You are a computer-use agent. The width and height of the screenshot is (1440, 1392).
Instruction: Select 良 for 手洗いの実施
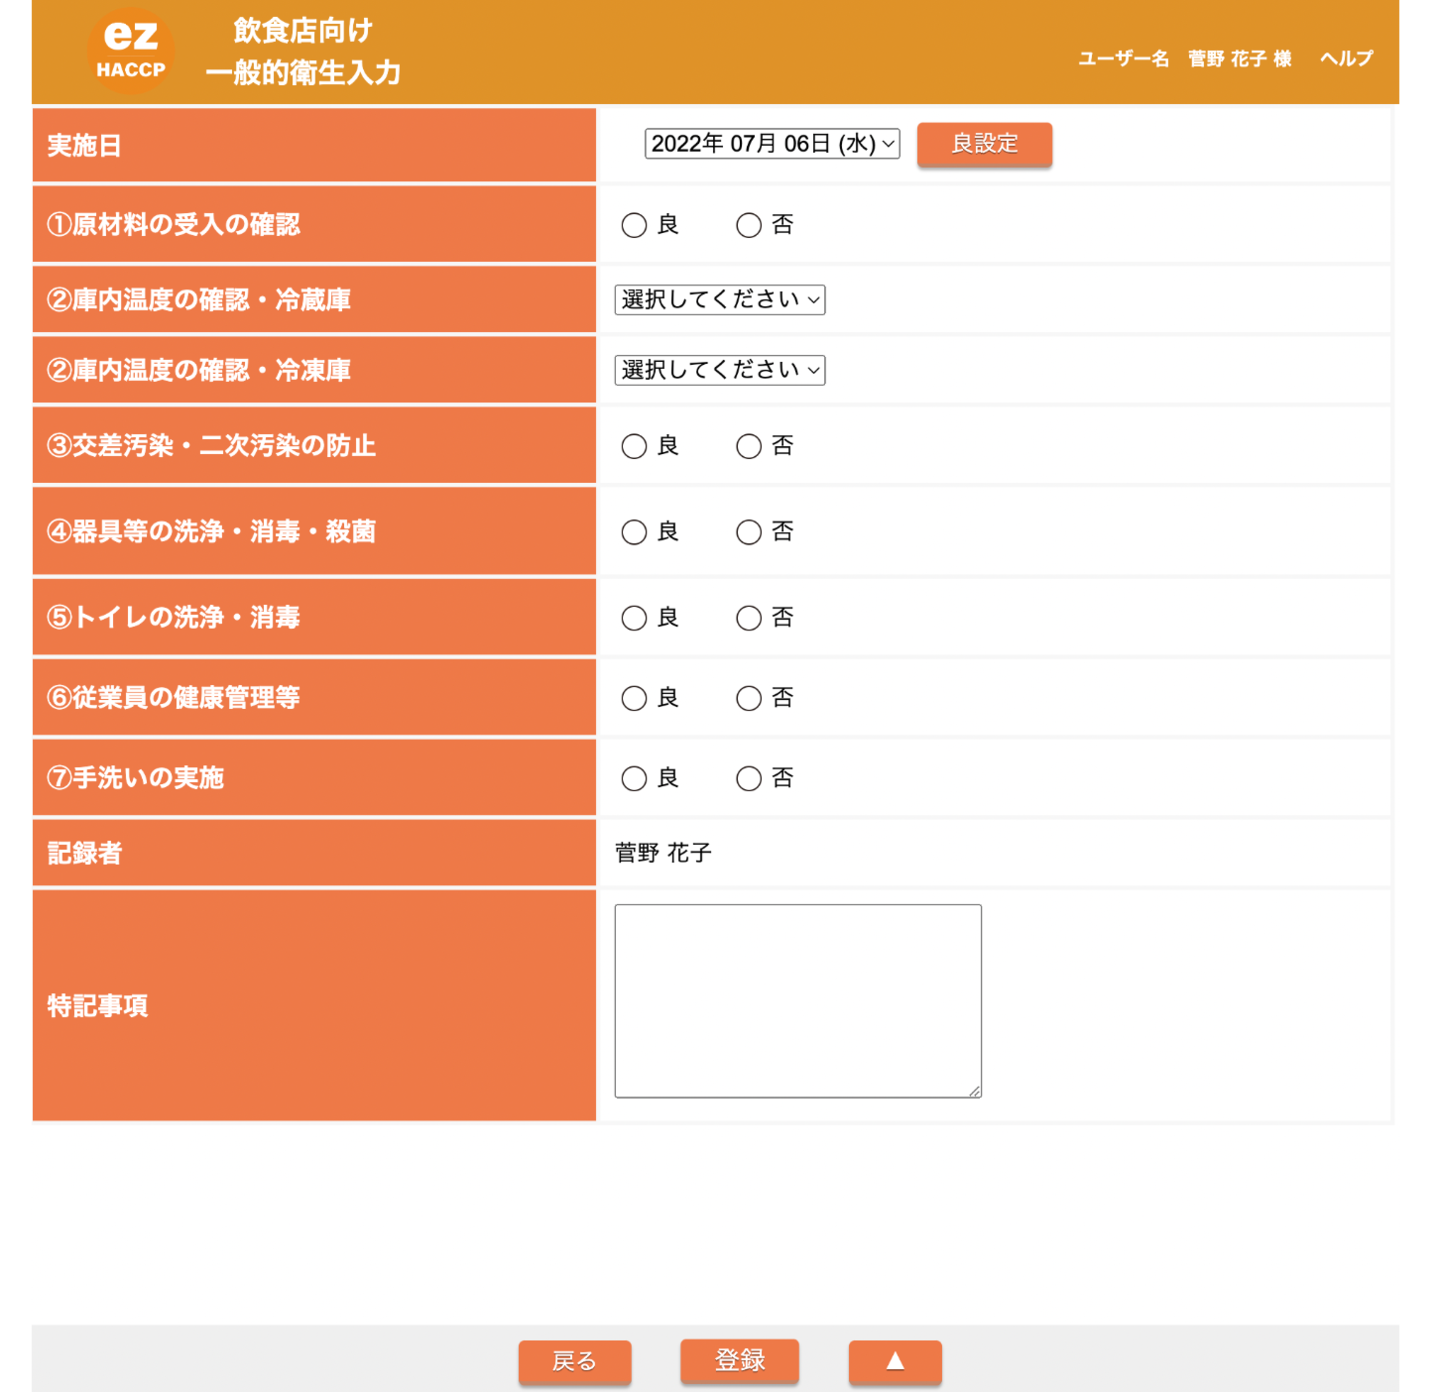634,778
